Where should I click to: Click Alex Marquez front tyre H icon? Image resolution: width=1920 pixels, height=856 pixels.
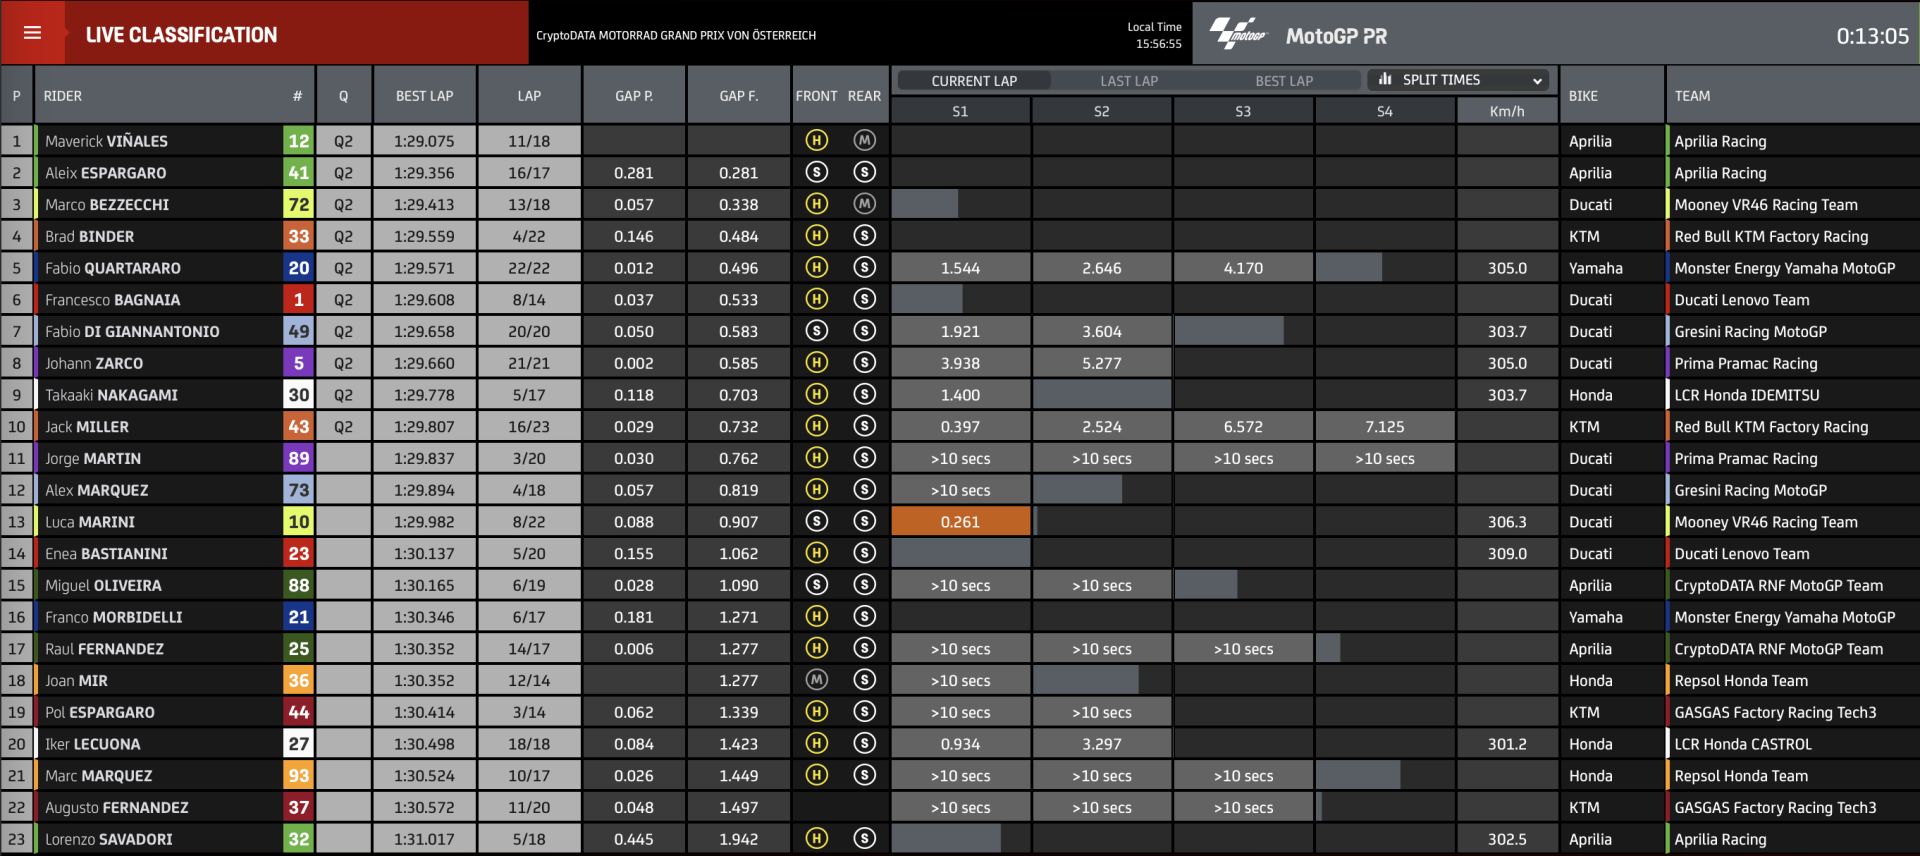pos(816,490)
